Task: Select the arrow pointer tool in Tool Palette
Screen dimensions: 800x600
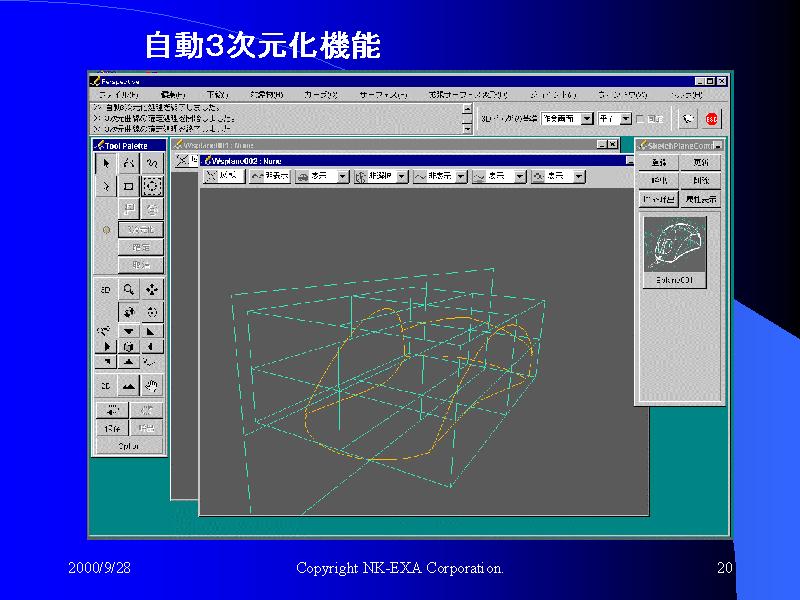Action: 106,162
